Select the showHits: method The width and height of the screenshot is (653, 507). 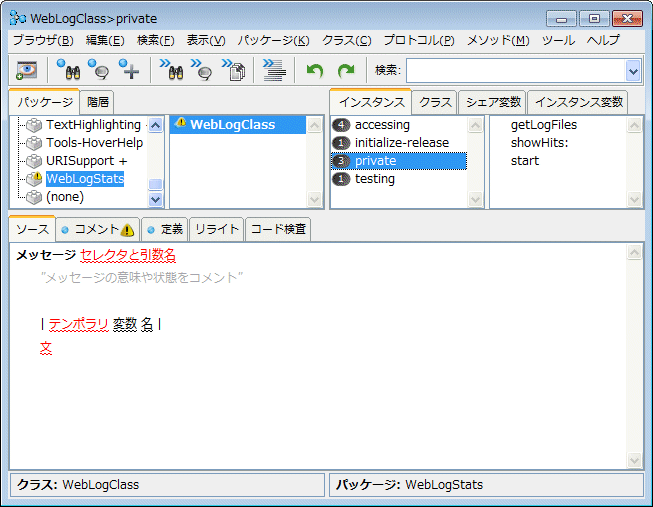click(539, 143)
